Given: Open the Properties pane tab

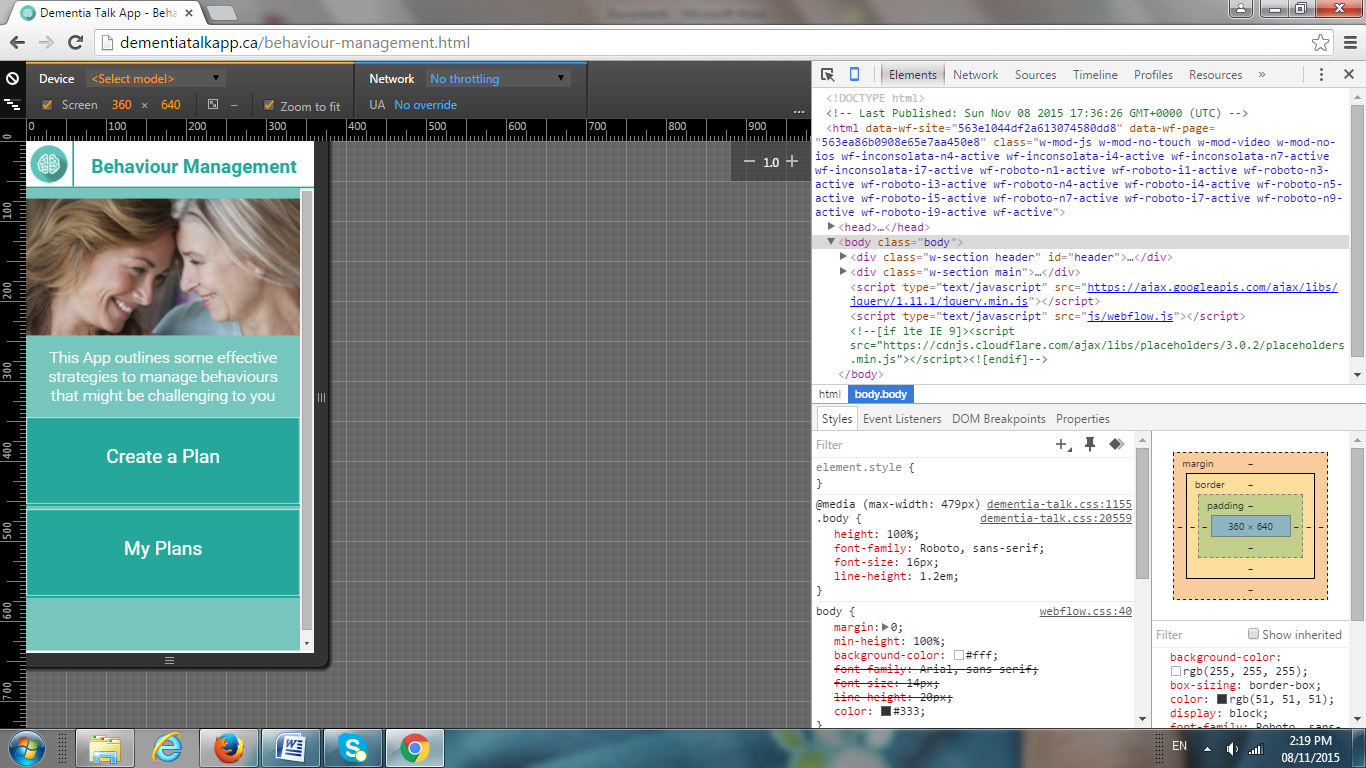Looking at the screenshot, I should 1083,419.
